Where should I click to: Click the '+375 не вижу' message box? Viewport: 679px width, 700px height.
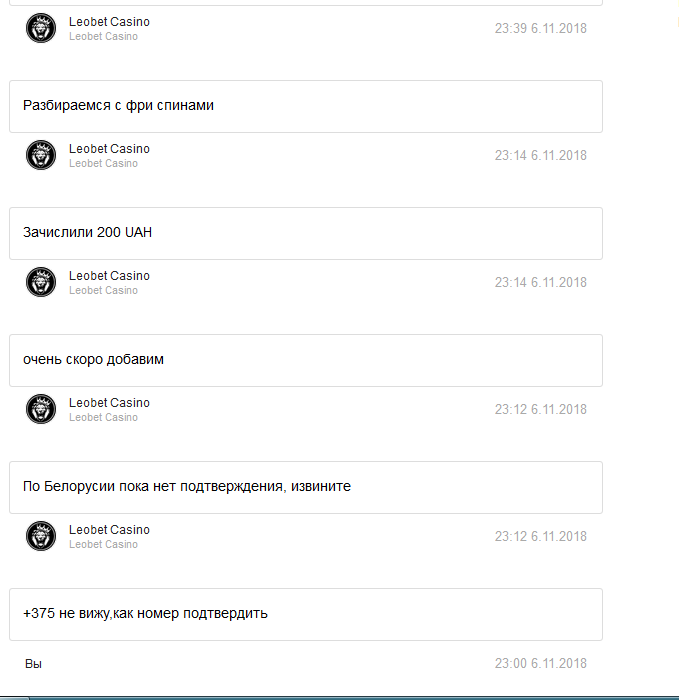(305, 614)
